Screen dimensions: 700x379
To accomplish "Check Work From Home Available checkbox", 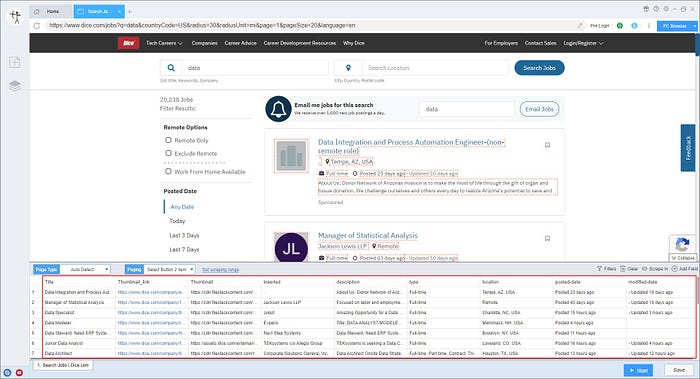I will pos(168,171).
